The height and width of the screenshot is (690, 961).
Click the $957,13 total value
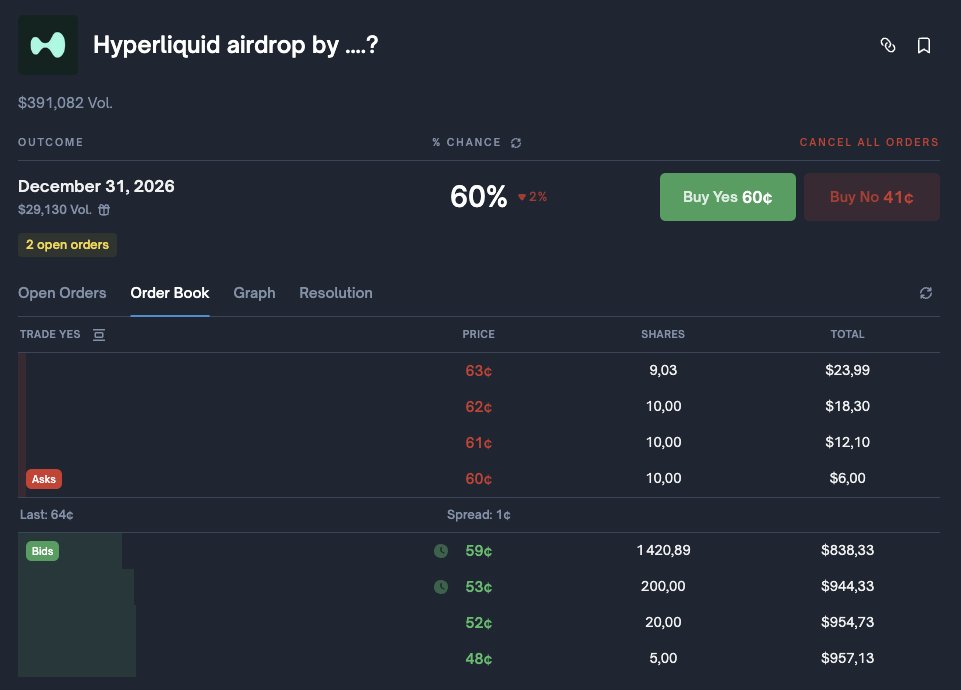[848, 658]
